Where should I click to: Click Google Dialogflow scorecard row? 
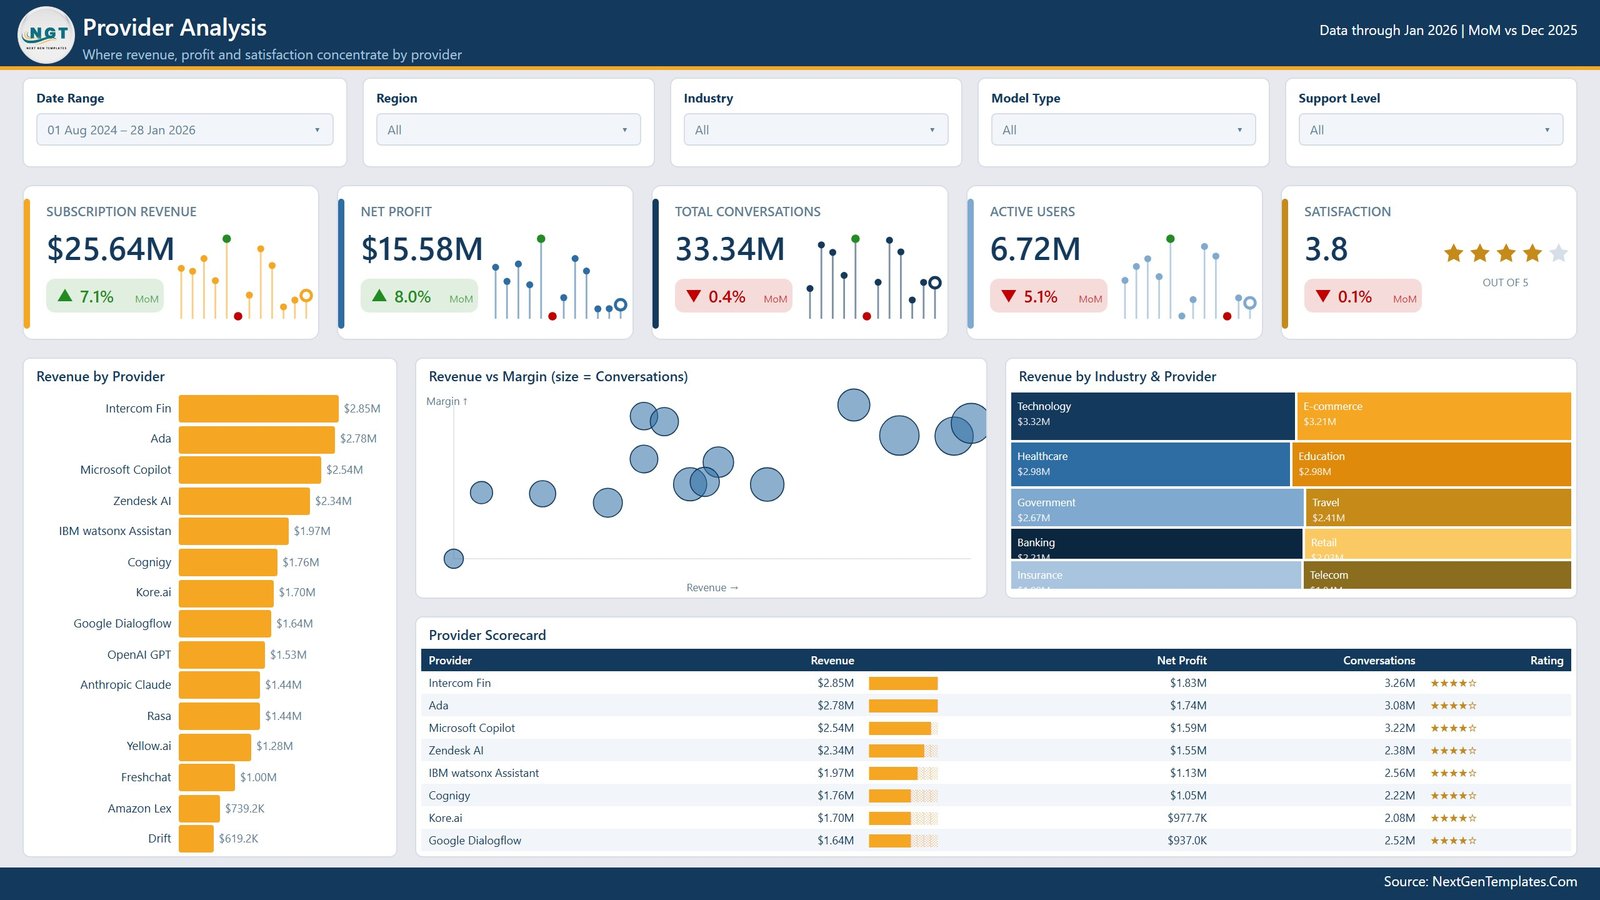(x=996, y=841)
